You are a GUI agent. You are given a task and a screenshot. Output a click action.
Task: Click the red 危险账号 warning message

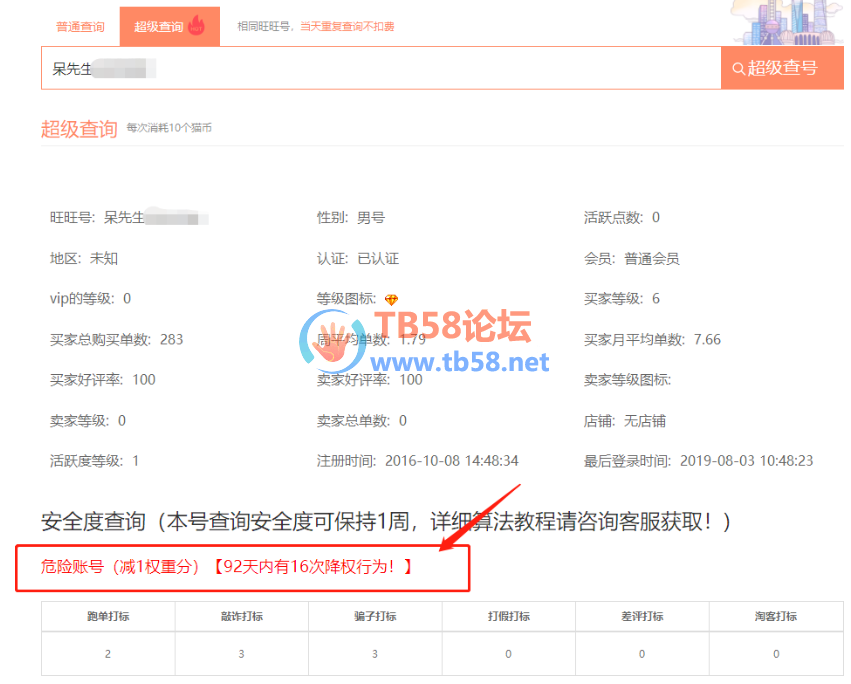(x=213, y=567)
